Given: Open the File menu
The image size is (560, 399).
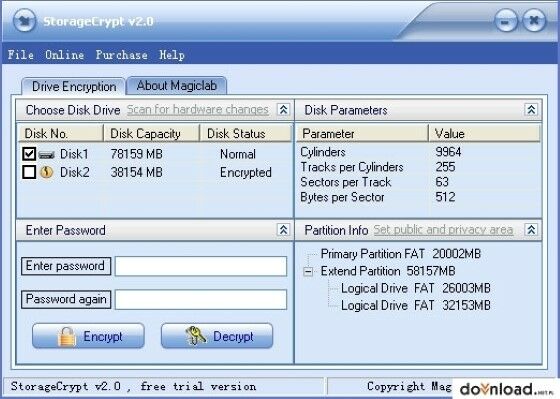Looking at the screenshot, I should tap(21, 55).
